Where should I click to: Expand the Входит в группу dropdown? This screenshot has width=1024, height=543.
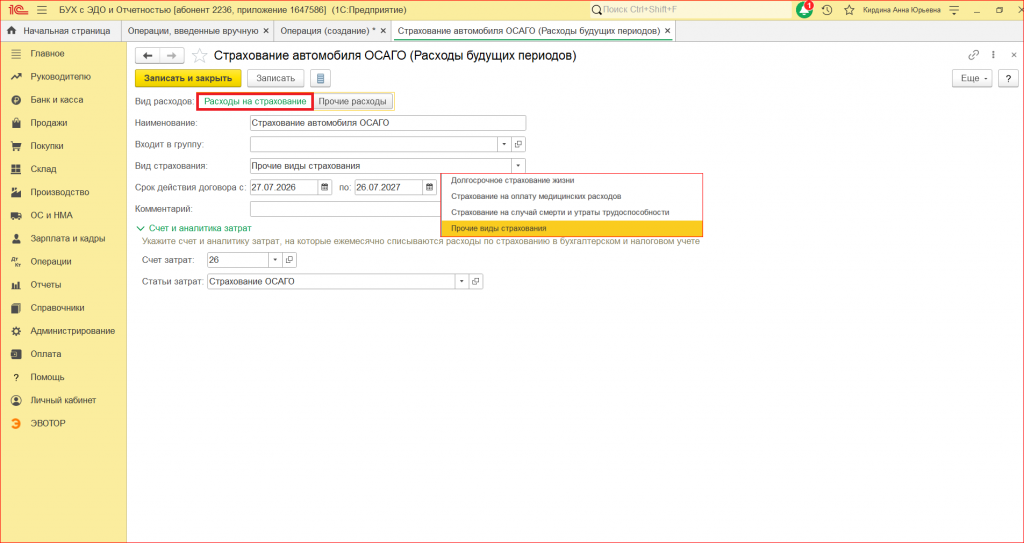505,144
